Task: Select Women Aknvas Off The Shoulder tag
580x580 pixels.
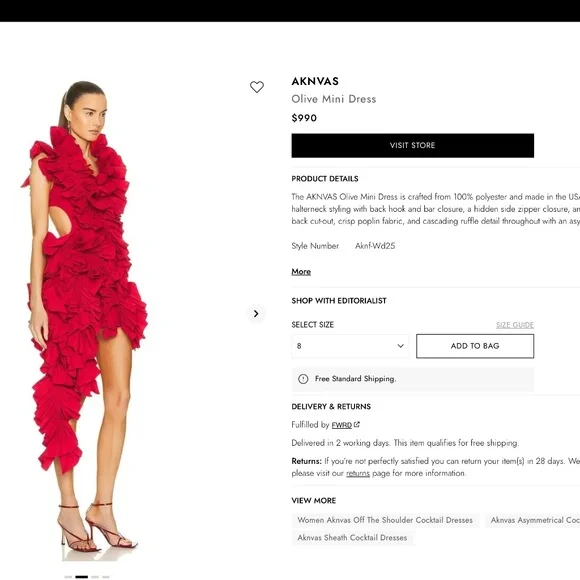Action: [x=385, y=520]
